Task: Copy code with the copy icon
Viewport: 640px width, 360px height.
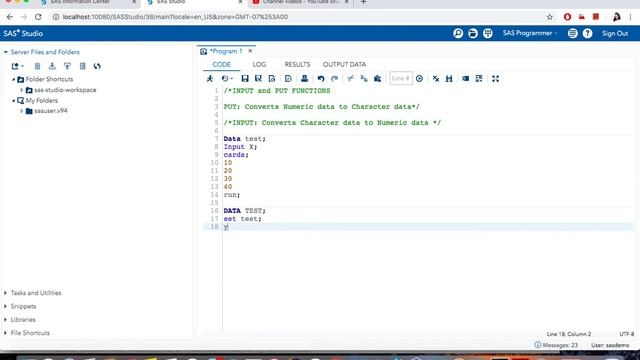Action: (x=364, y=78)
